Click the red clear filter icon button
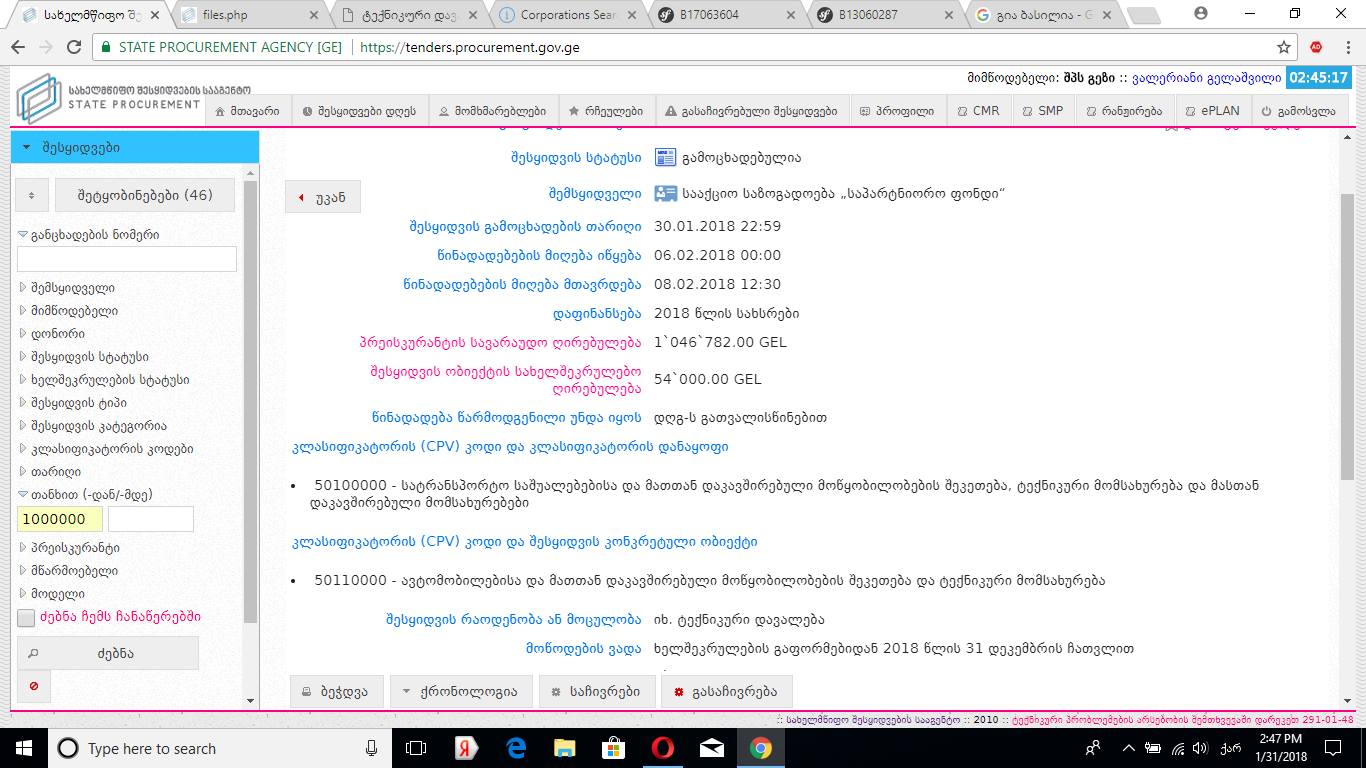1366x768 pixels. 34,686
